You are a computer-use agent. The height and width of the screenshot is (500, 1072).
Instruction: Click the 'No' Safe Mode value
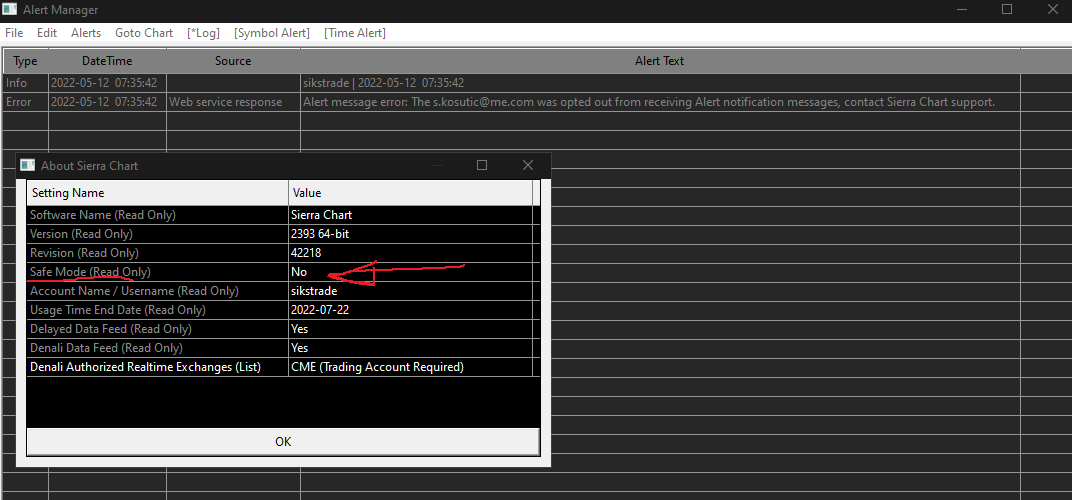tap(410, 272)
